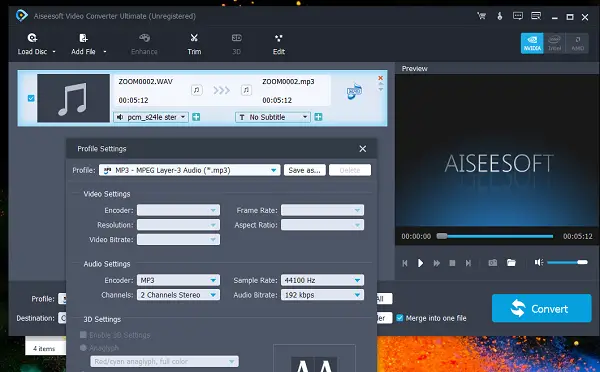600x372 pixels.
Task: Fast forward the preview
Action: [x=436, y=263]
